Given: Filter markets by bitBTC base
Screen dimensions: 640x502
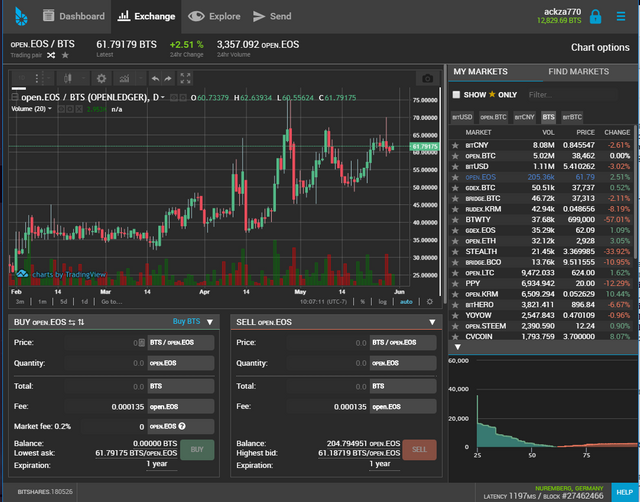Looking at the screenshot, I should point(572,117).
